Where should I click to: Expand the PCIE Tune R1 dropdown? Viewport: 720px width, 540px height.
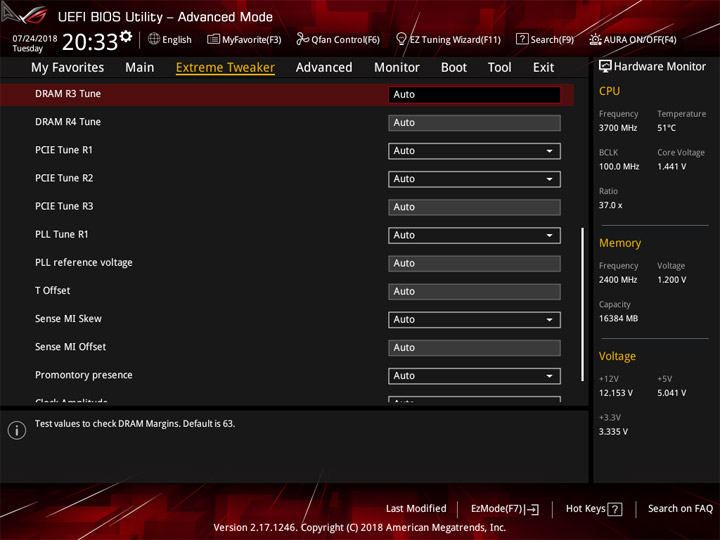pos(474,151)
